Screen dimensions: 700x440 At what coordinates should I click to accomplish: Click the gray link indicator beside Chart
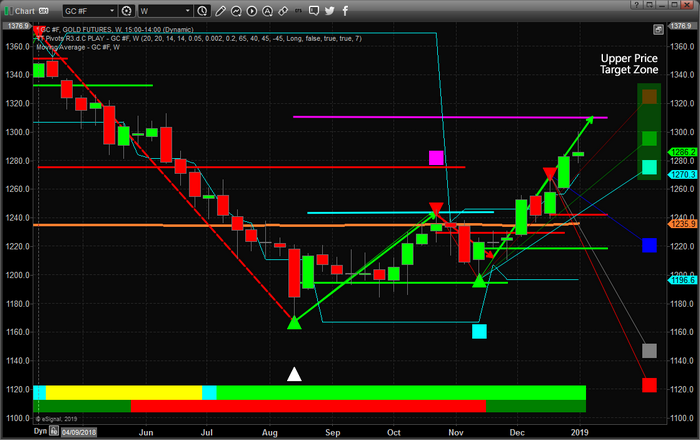coord(11,11)
